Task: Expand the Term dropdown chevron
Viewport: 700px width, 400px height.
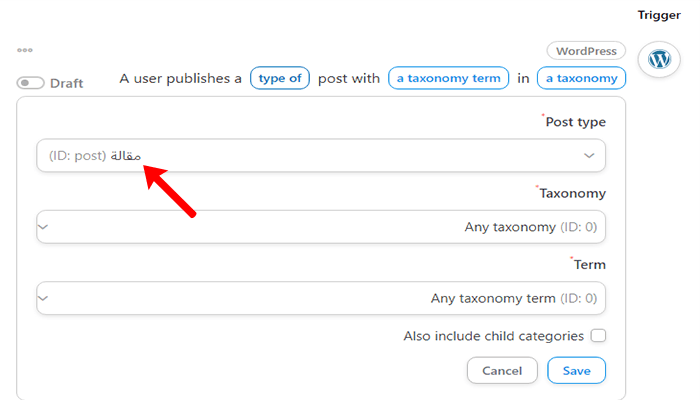Action: tap(43, 298)
